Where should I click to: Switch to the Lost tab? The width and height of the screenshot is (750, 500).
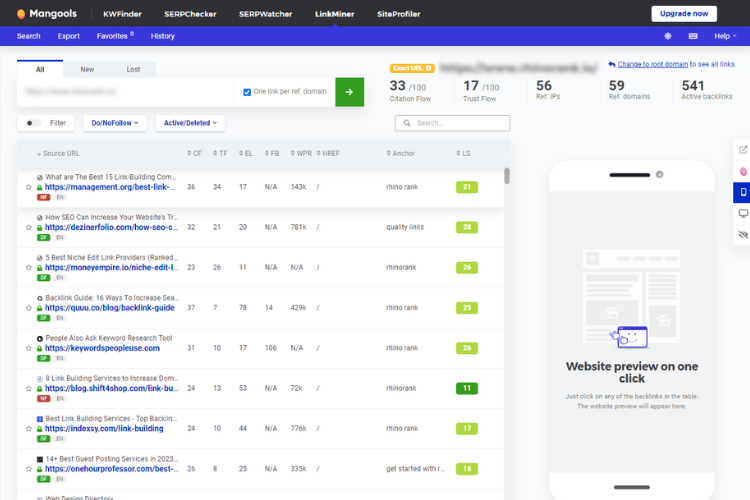(133, 69)
